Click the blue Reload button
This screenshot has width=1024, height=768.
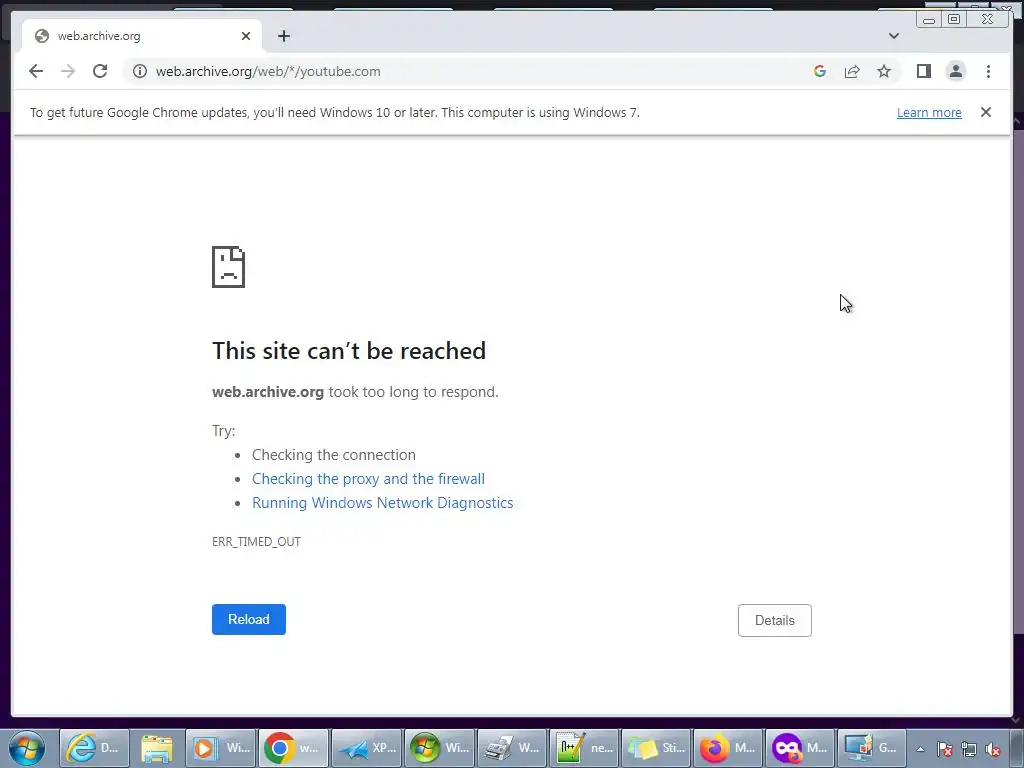click(x=249, y=619)
